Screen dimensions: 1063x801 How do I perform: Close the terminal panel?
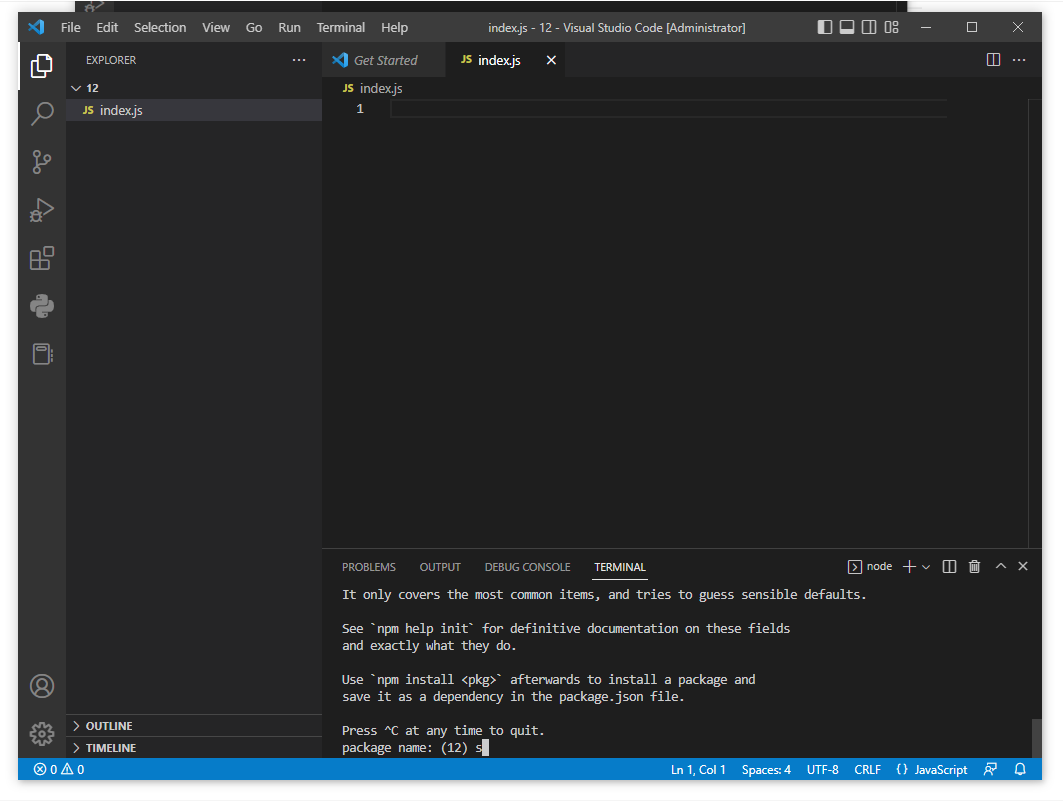click(x=1023, y=566)
